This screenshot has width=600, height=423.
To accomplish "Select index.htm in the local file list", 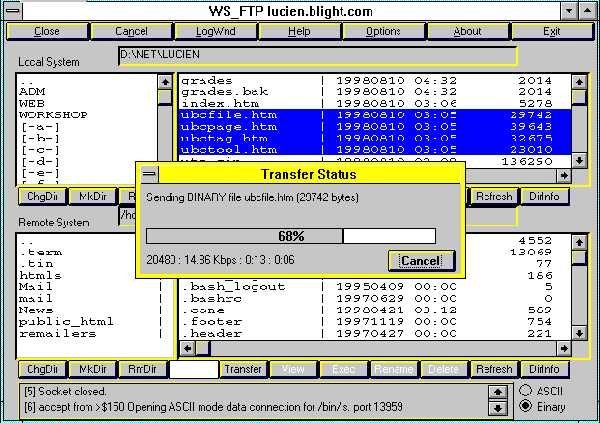I will point(215,102).
